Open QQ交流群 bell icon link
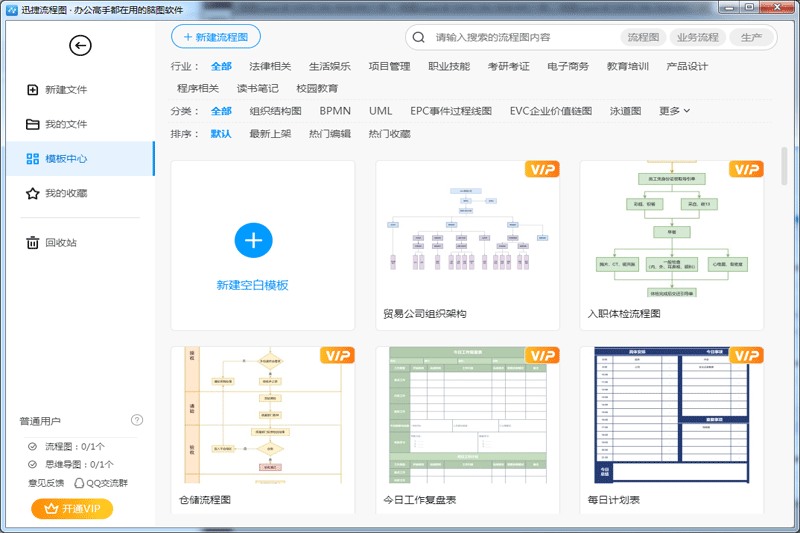The image size is (800, 533). tap(80, 482)
